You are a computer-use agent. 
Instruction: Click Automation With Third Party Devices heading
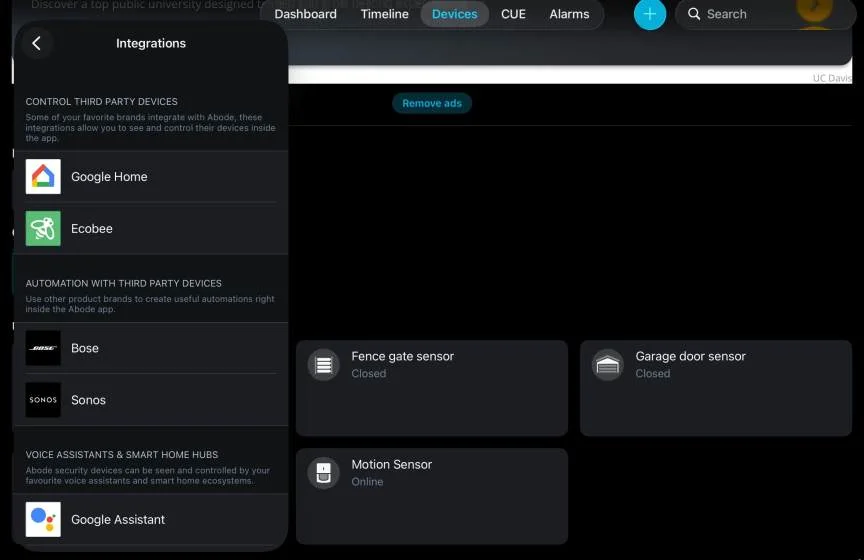tap(123, 283)
